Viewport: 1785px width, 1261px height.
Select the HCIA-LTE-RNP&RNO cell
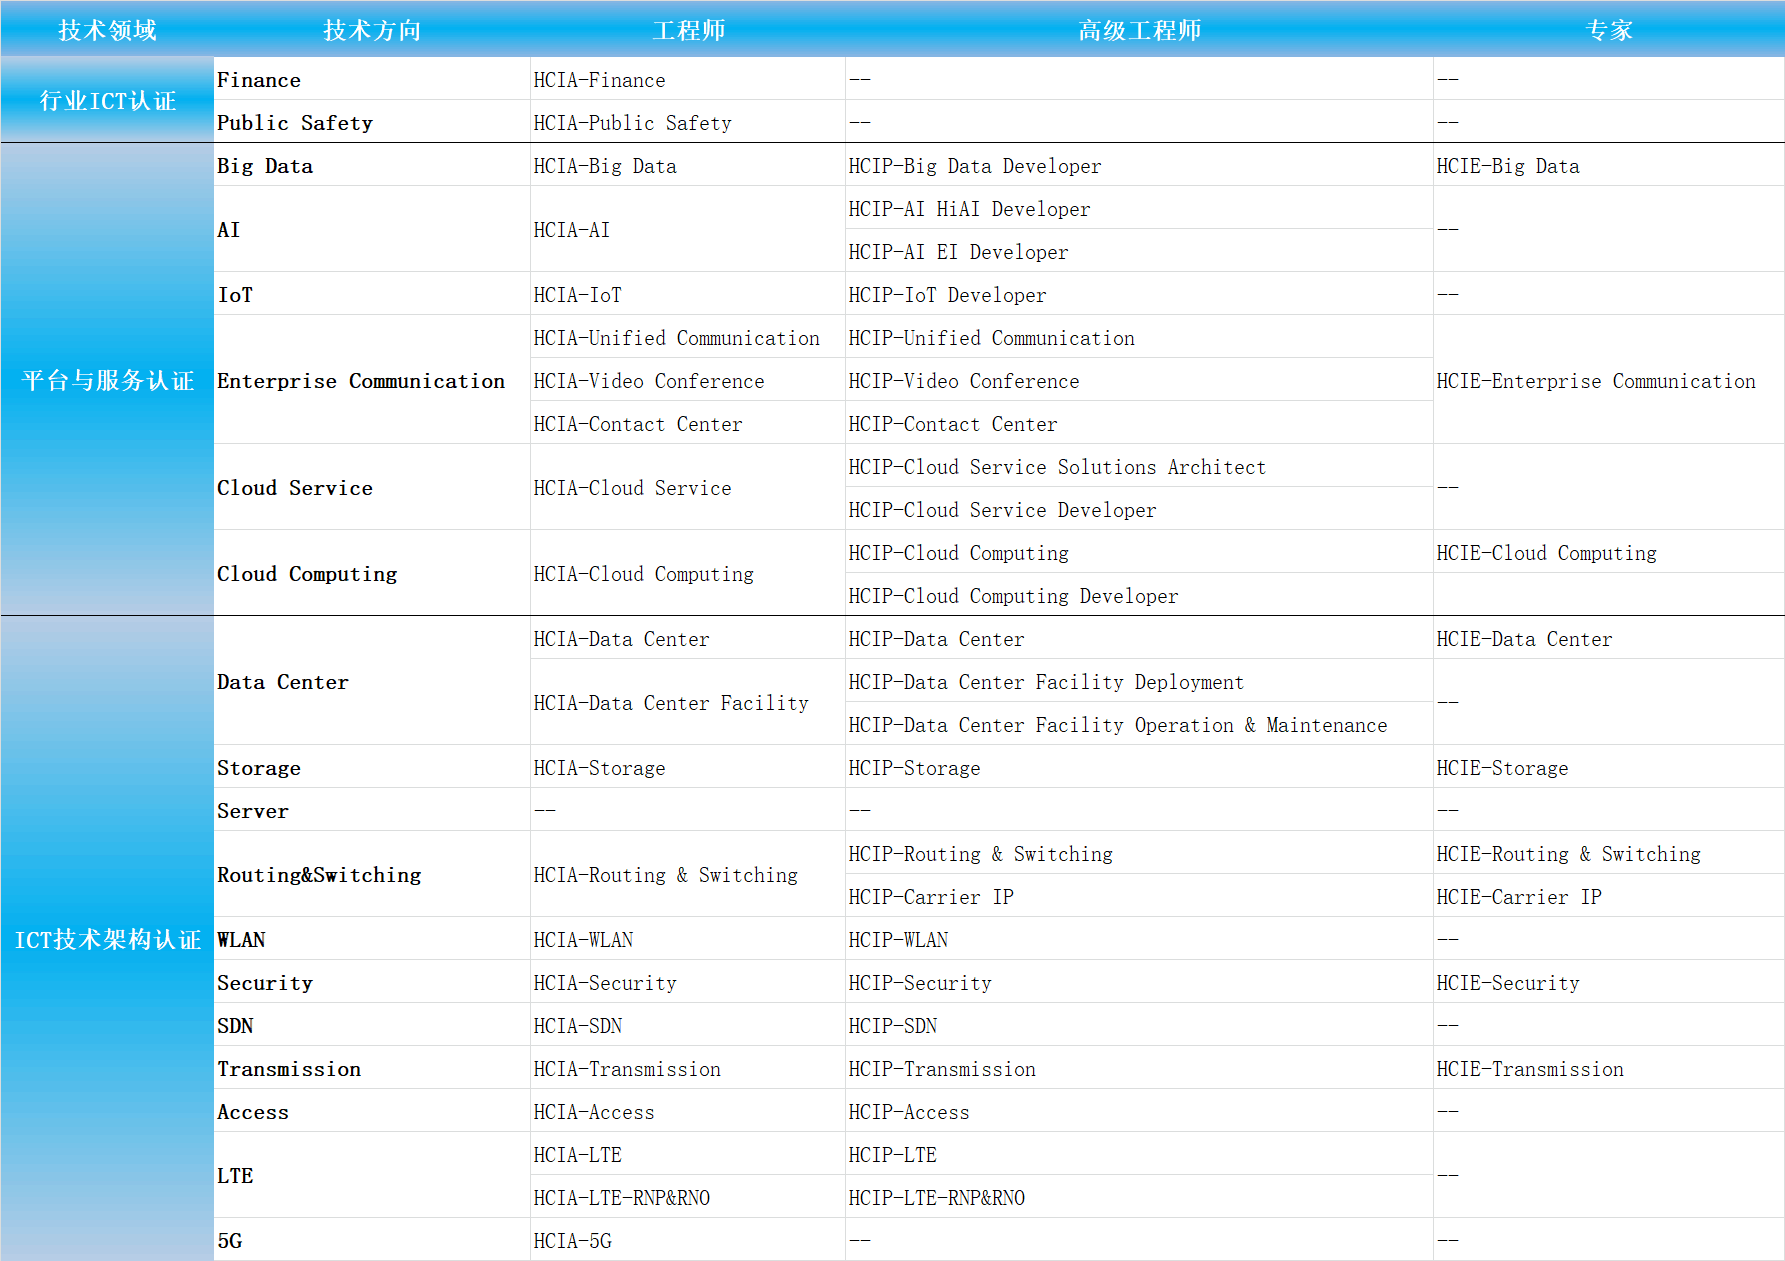click(x=621, y=1198)
